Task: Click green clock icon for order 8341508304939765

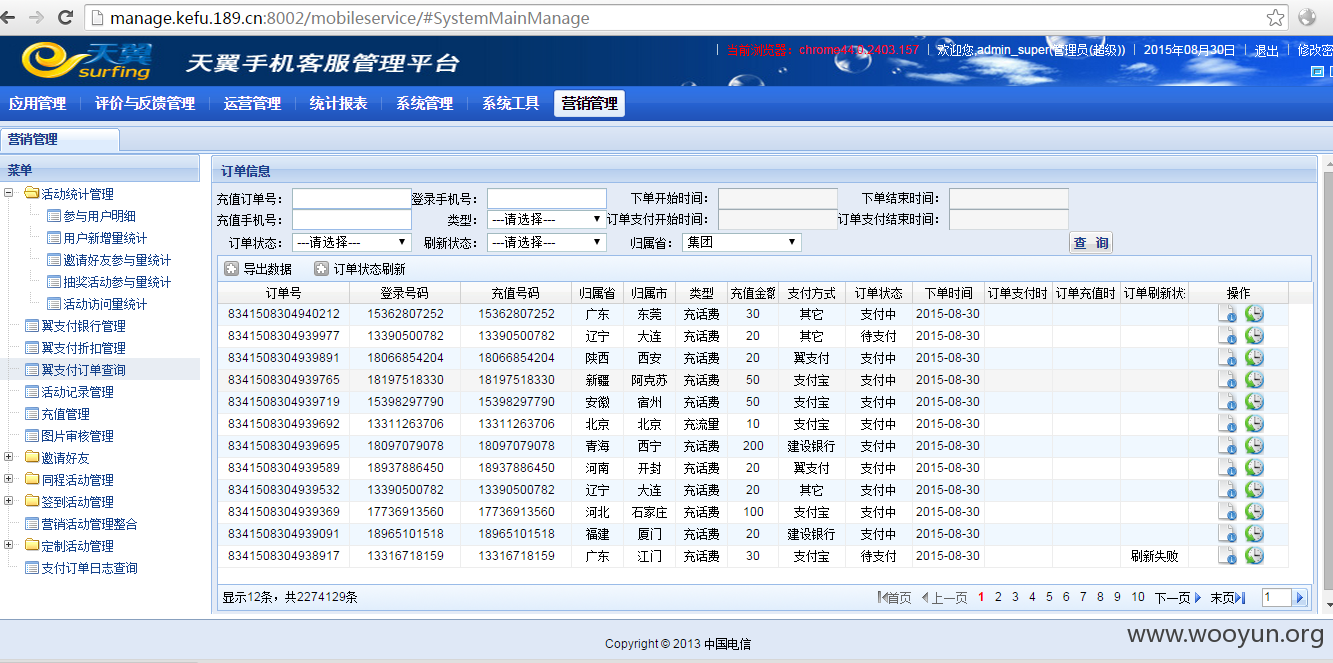Action: pyautogui.click(x=1254, y=380)
